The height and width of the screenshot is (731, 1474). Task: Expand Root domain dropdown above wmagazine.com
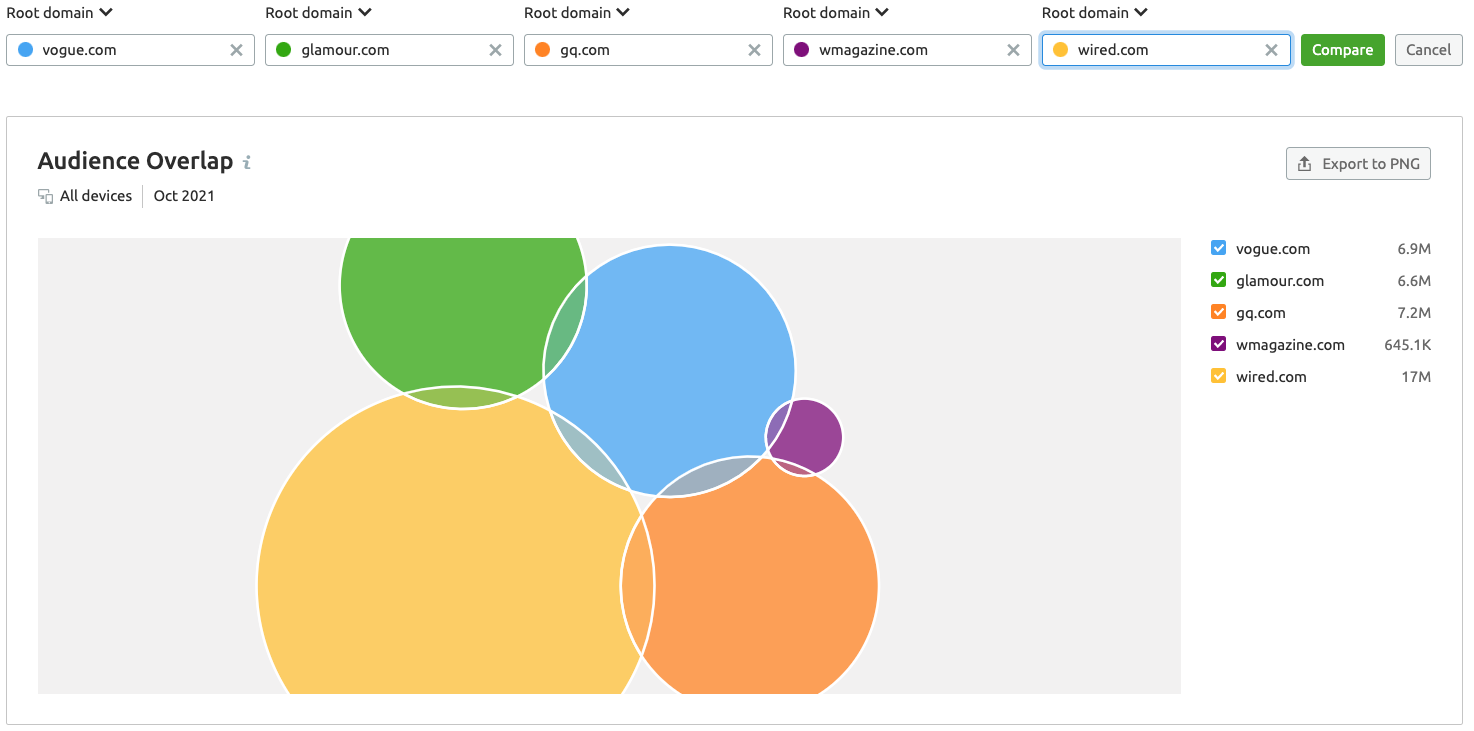[x=836, y=13]
